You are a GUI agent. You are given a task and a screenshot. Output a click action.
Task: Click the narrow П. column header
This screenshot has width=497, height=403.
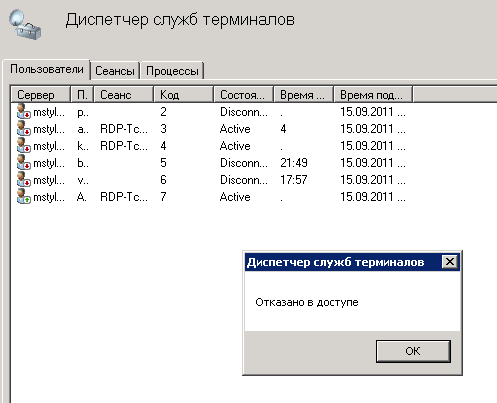point(82,95)
